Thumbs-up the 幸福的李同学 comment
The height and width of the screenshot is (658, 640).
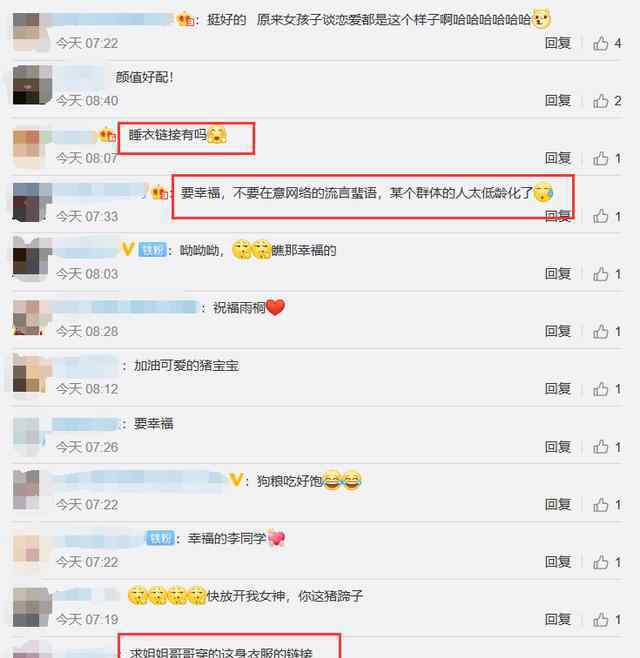tap(601, 562)
